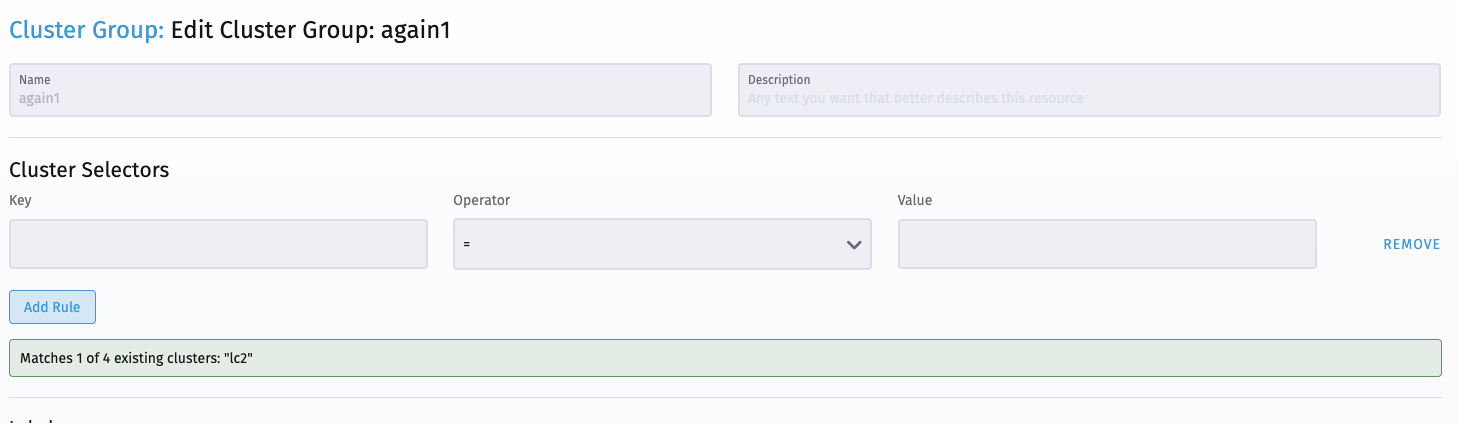The image size is (1458, 423).
Task: Remove the selector rule via REMOVE
Action: tap(1411, 244)
